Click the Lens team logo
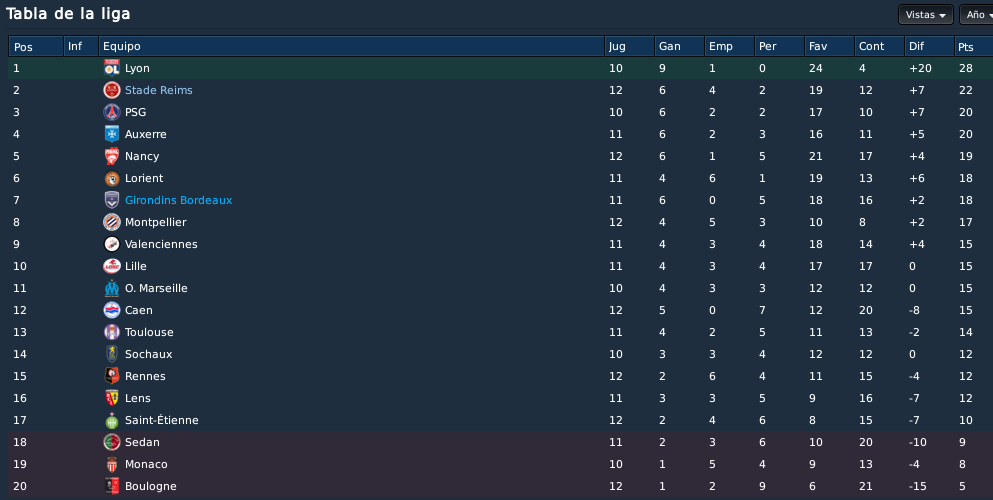The height and width of the screenshot is (500, 993). (x=111, y=398)
